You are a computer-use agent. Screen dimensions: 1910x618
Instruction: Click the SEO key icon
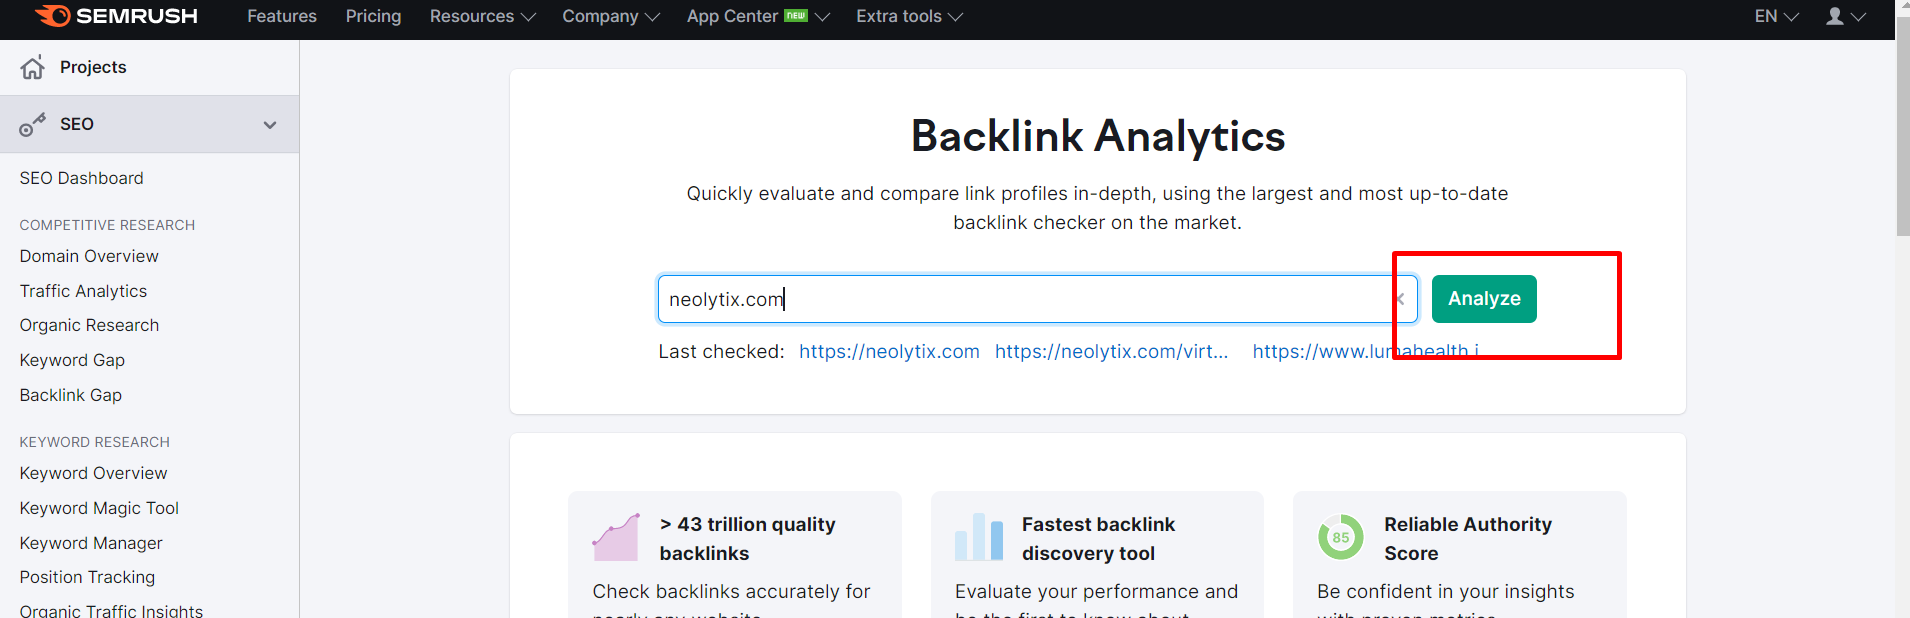[x=33, y=125]
